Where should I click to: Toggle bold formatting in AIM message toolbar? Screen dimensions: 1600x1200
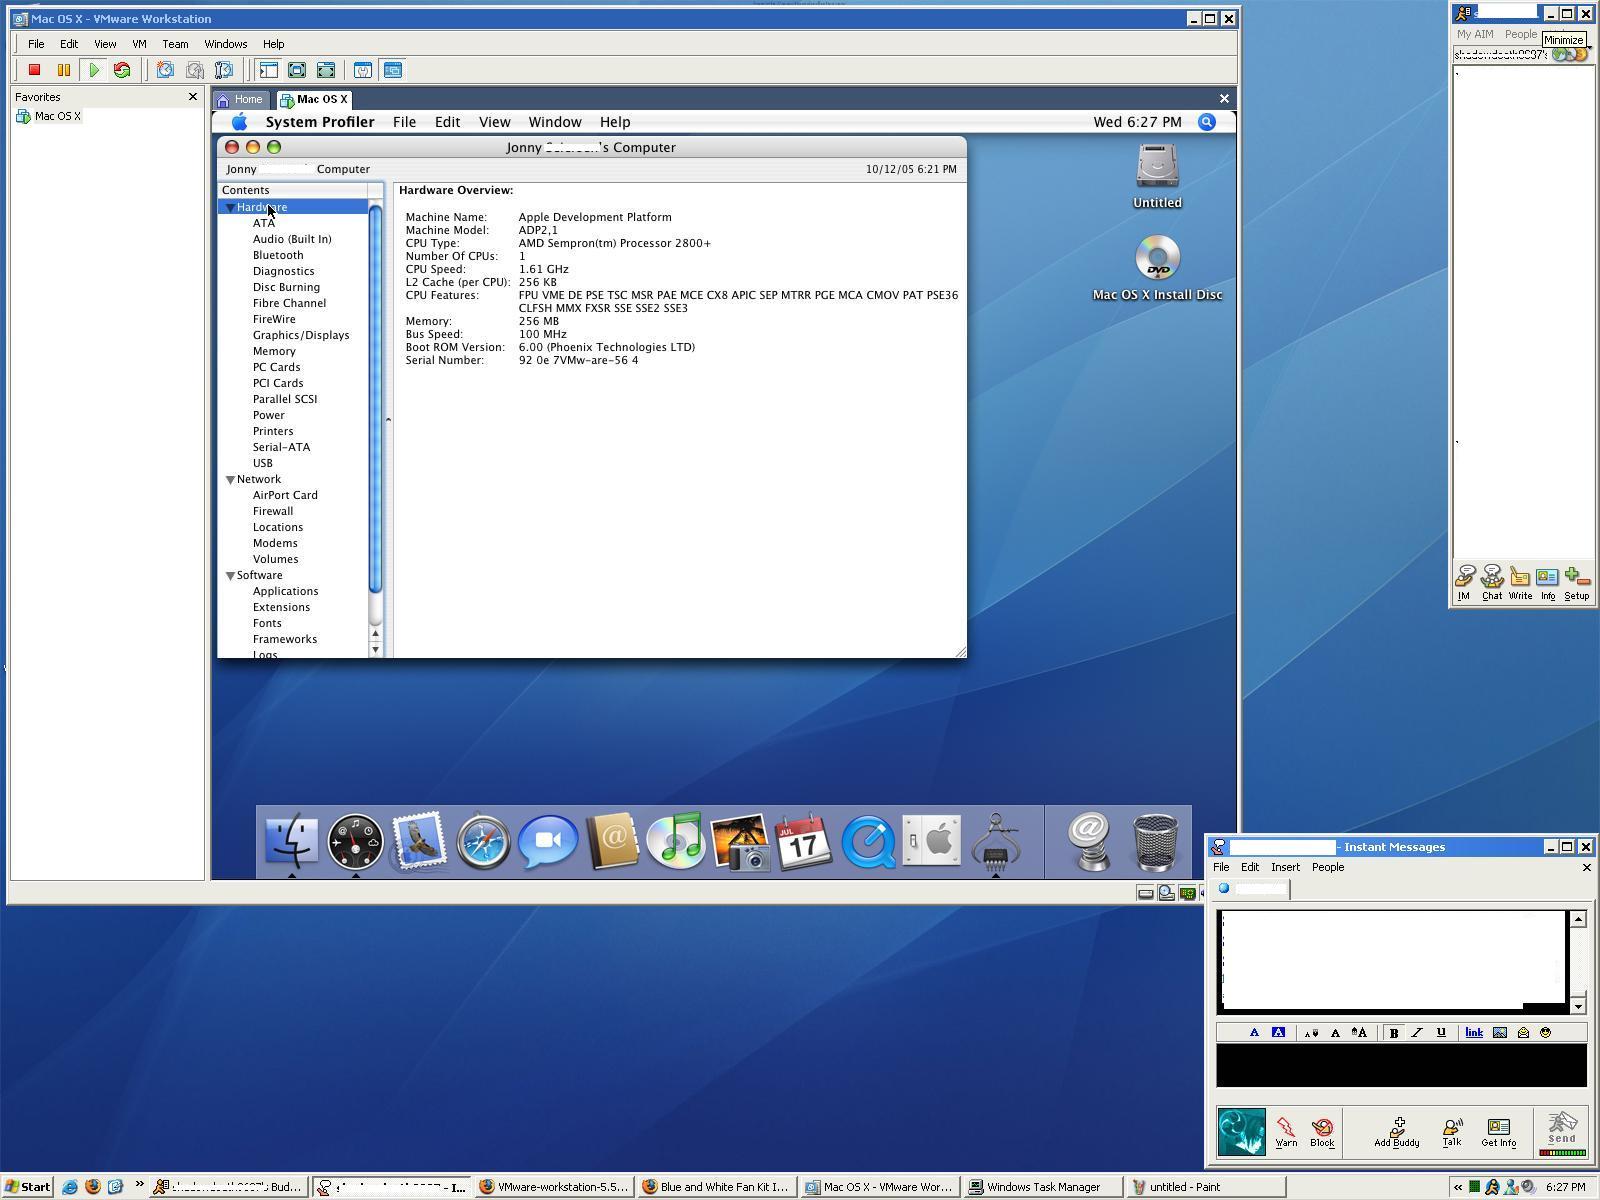[x=1393, y=1033]
